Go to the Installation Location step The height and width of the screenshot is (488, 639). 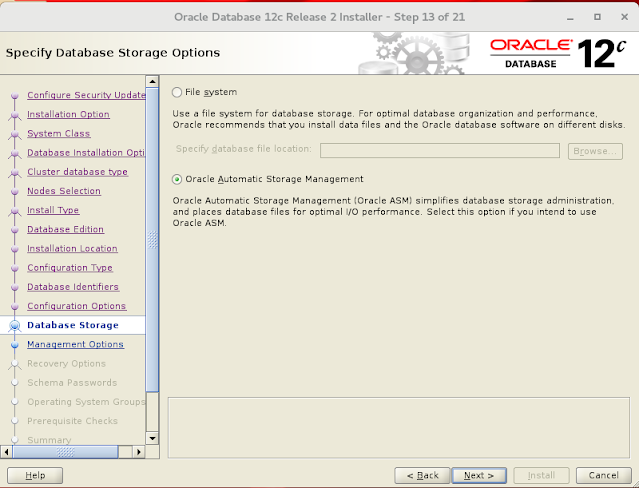73,248
